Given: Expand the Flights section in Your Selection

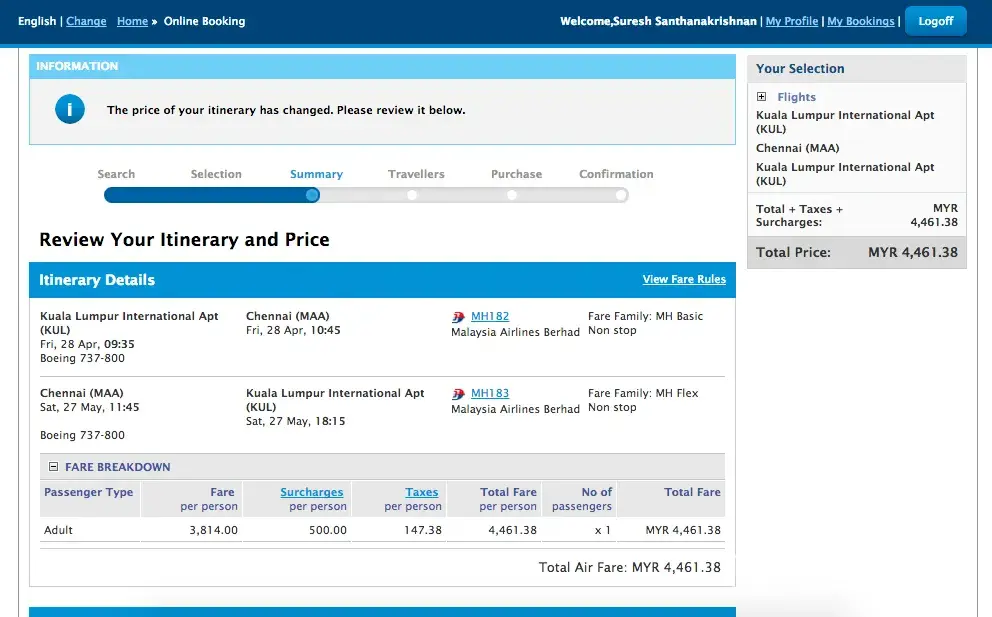Looking at the screenshot, I should pyautogui.click(x=762, y=97).
